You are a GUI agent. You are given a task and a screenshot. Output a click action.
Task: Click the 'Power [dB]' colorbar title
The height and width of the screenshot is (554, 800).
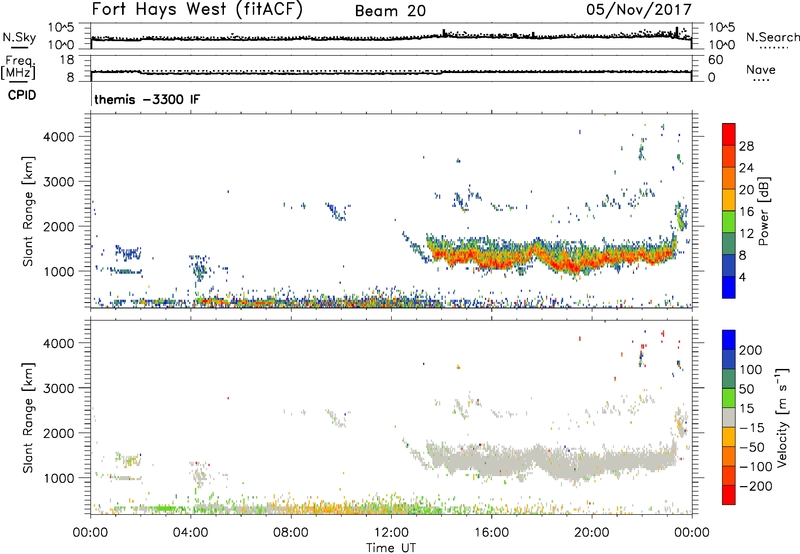click(x=763, y=211)
